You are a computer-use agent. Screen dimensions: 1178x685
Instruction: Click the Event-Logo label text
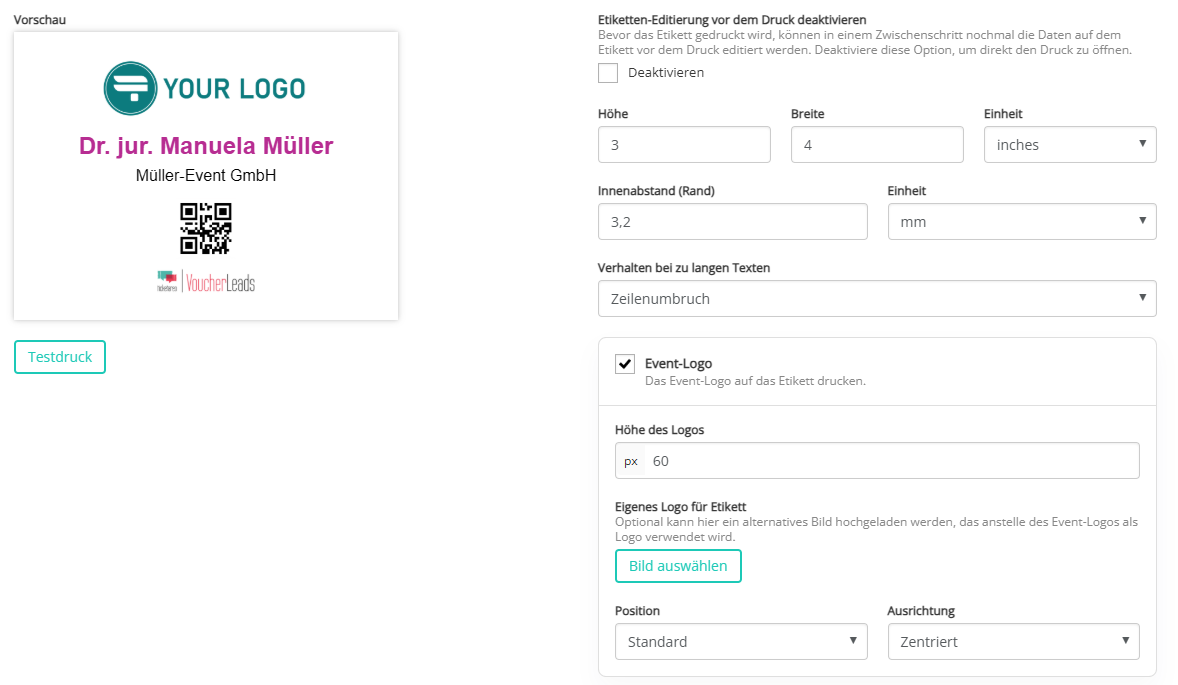pos(678,364)
